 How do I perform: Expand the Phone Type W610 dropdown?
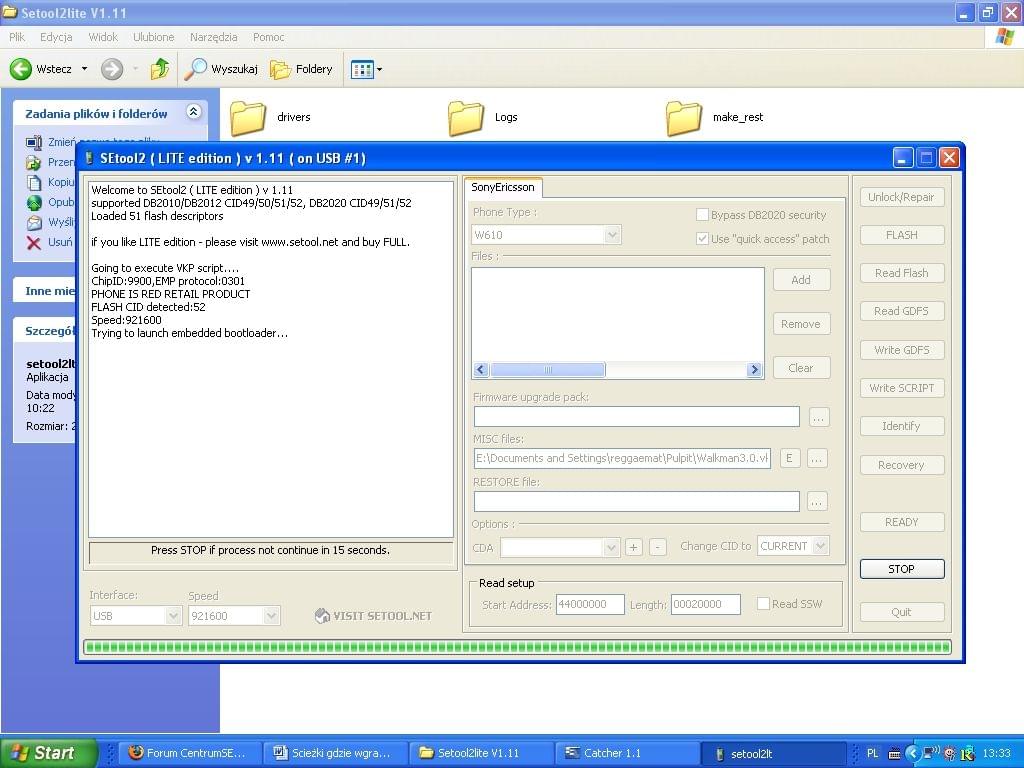pos(612,235)
